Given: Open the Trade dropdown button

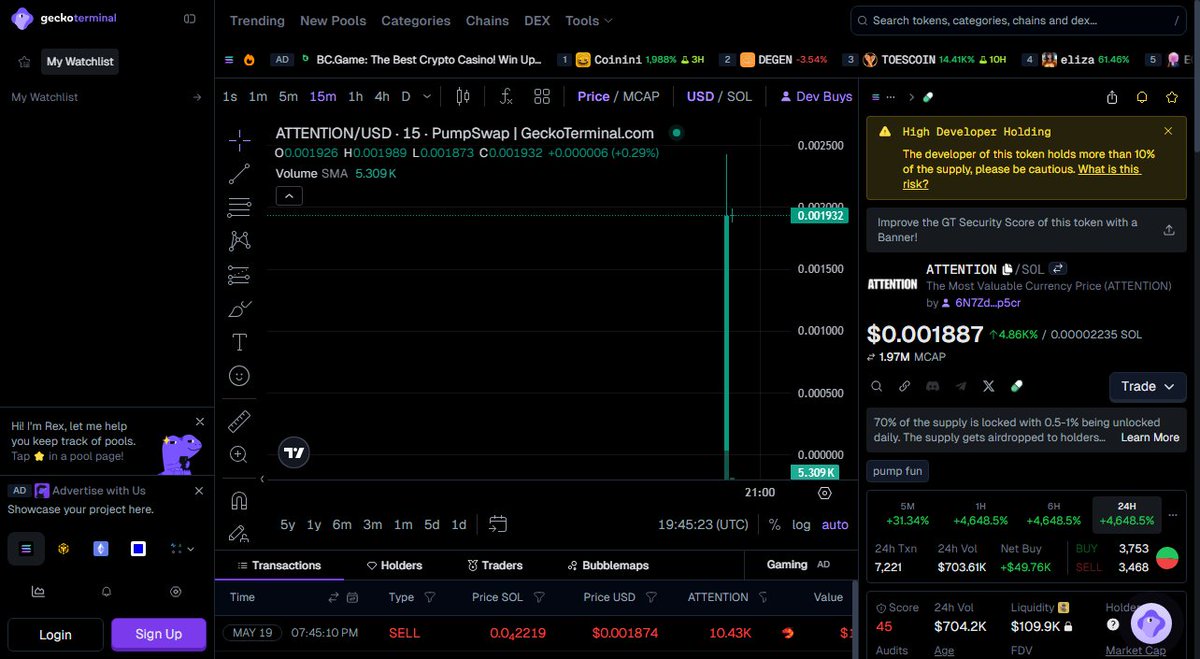Looking at the screenshot, I should (1148, 386).
